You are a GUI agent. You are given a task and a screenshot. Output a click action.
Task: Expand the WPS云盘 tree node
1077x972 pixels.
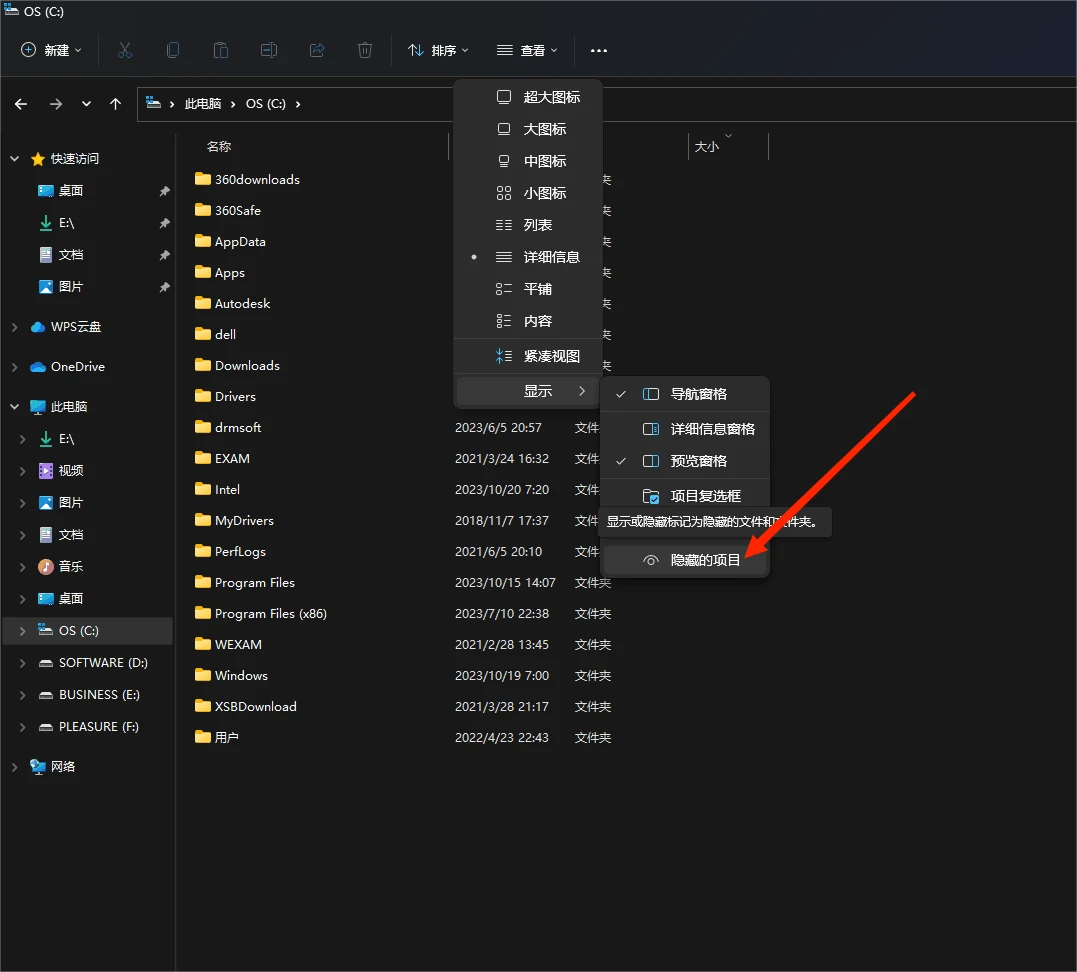click(14, 327)
